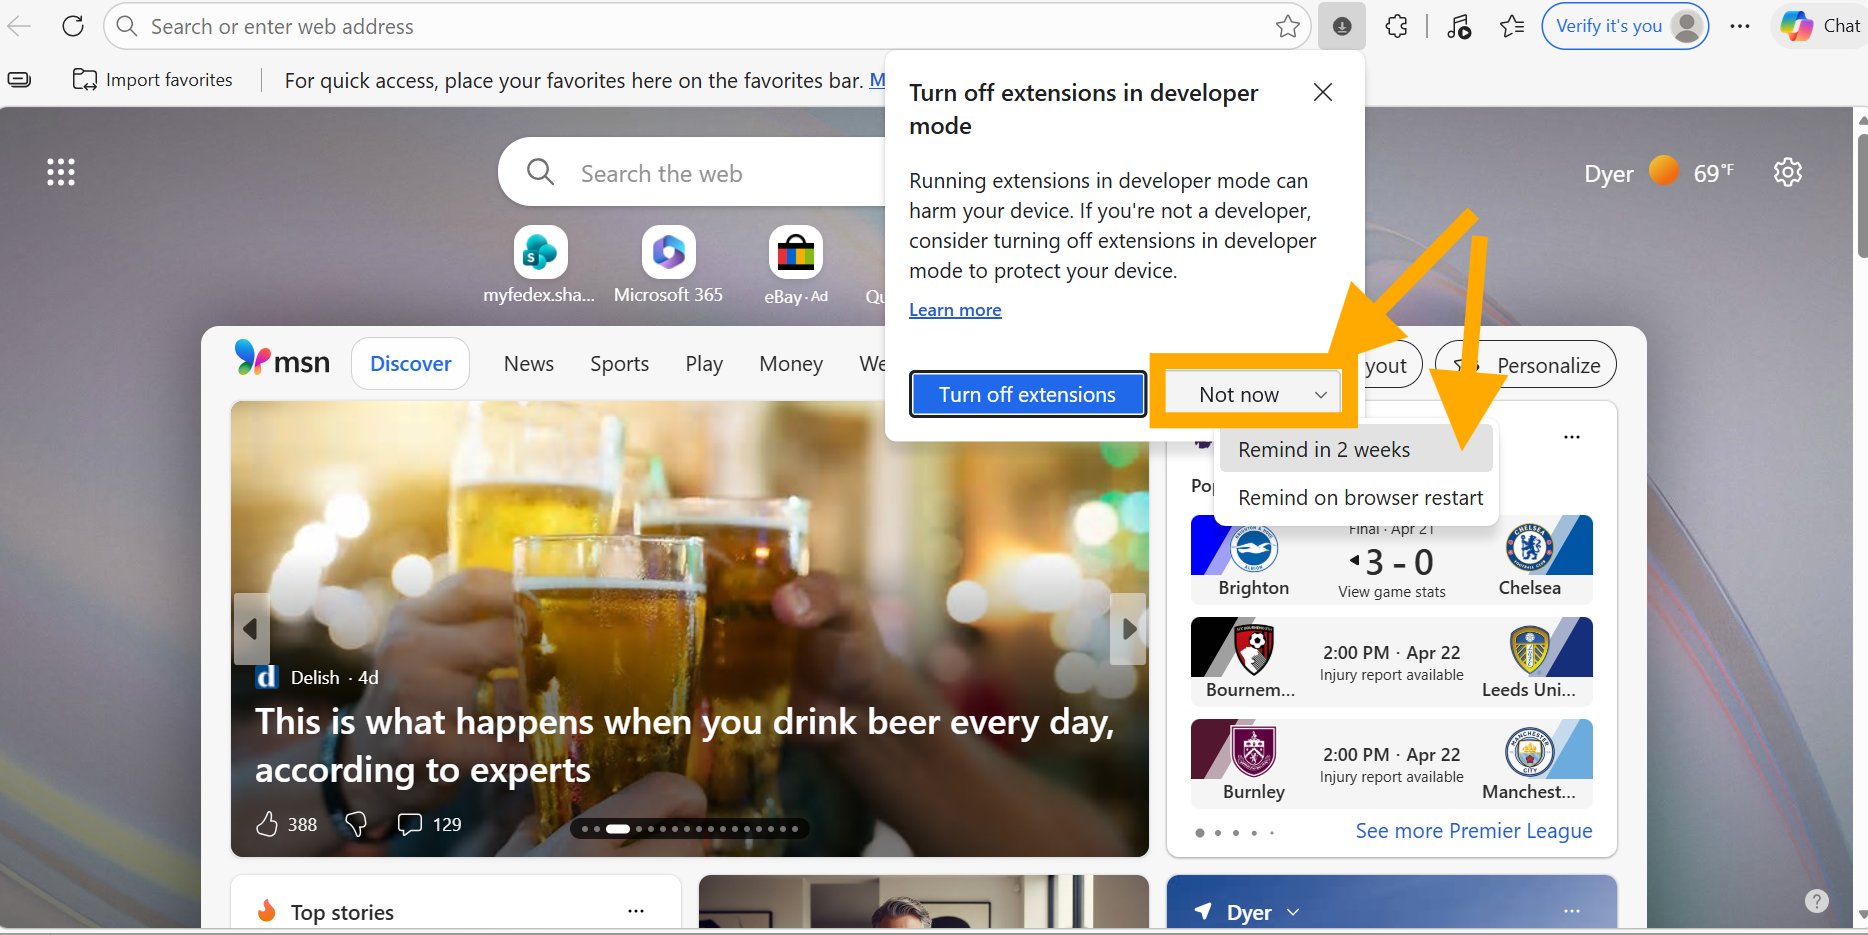Viewport: 1868px width, 935px height.
Task: Open the Extensions puzzle piece icon
Action: (1397, 27)
